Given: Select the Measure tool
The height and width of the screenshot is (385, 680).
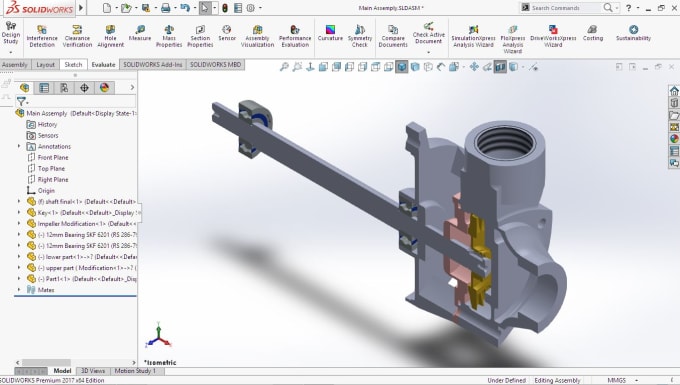Looking at the screenshot, I should [140, 33].
